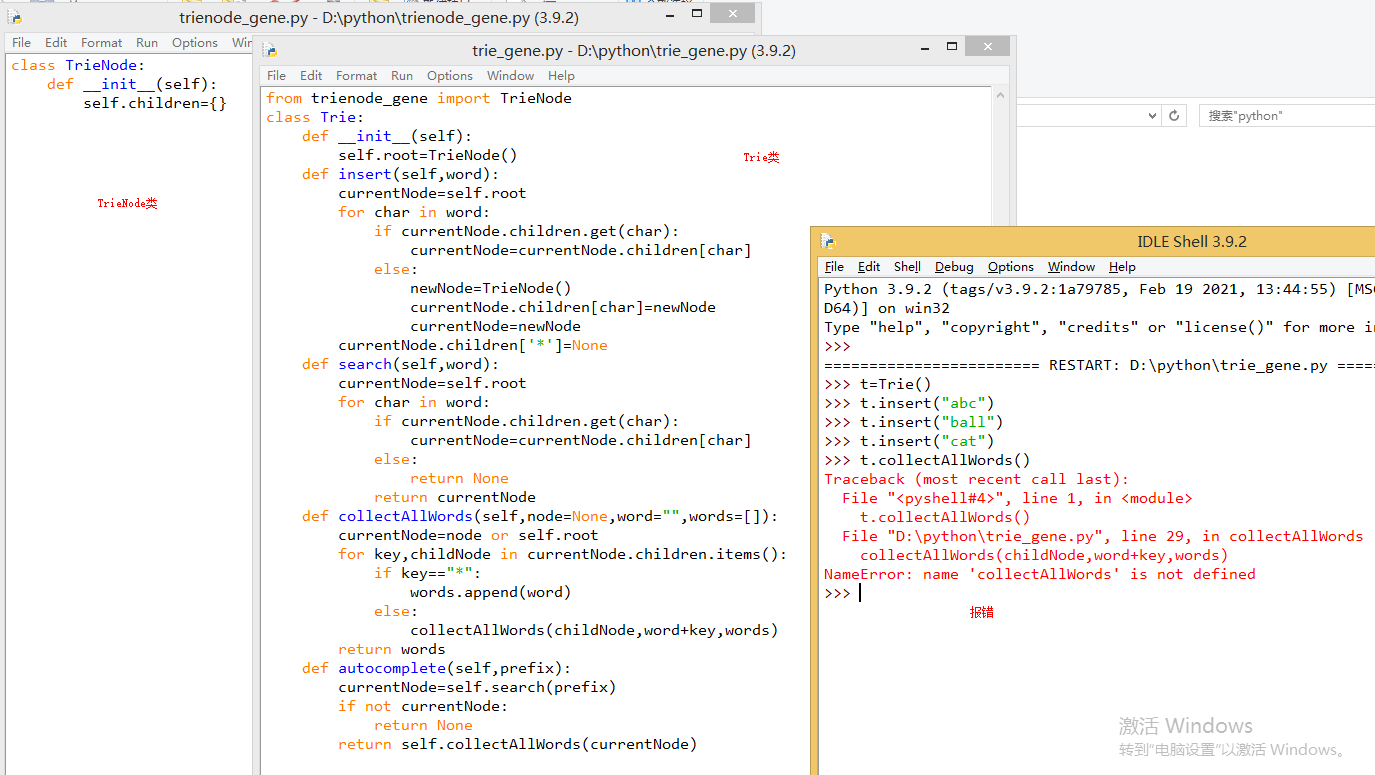Viewport: 1375px width, 775px height.
Task: Open Help menu in IDLE Shell
Action: pos(1122,267)
